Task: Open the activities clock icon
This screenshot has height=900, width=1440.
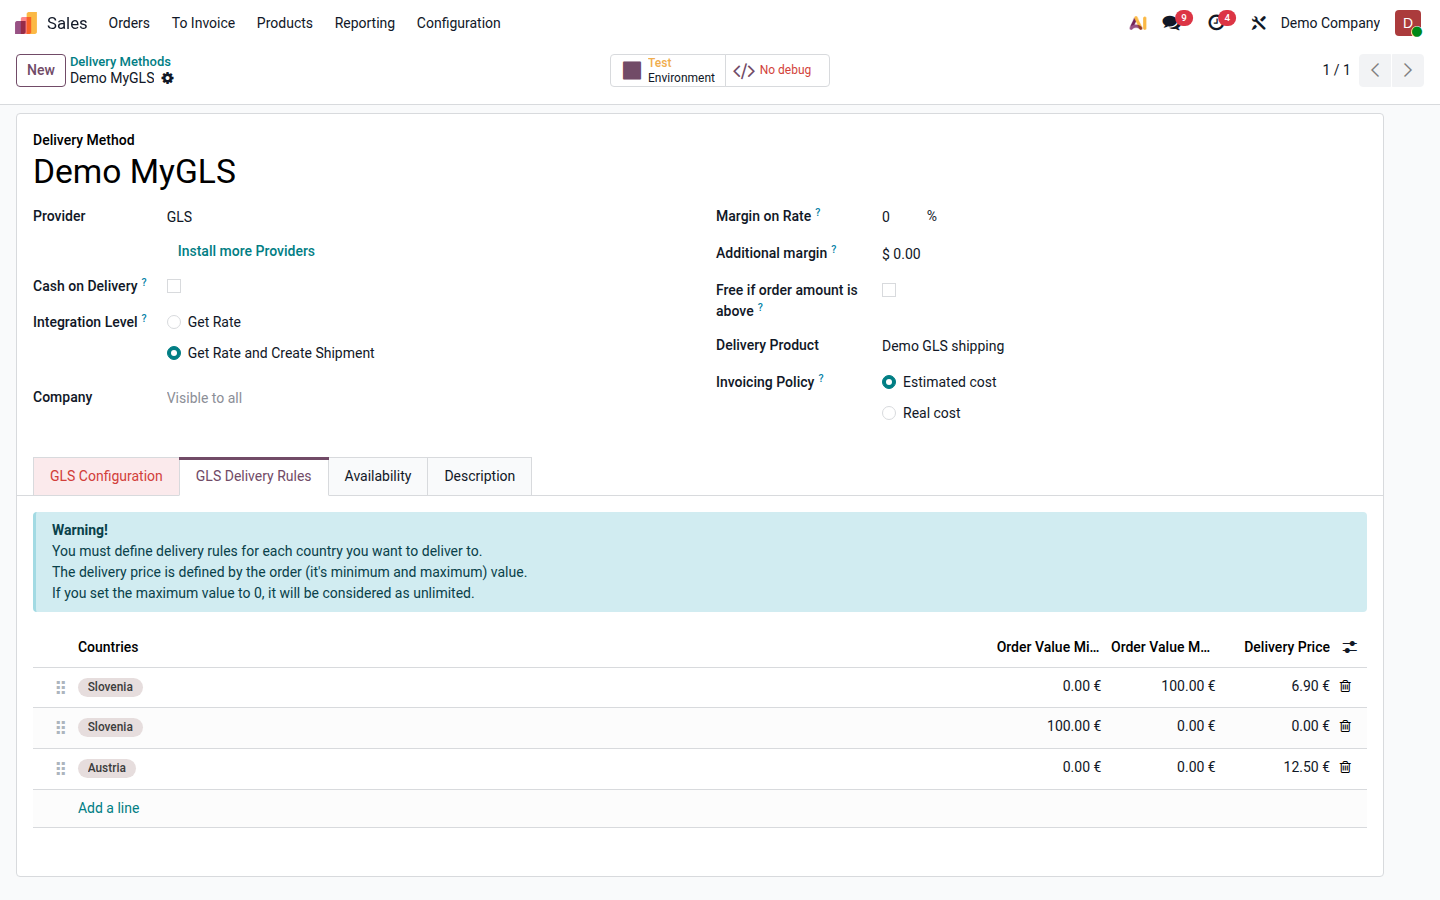Action: 1217,23
